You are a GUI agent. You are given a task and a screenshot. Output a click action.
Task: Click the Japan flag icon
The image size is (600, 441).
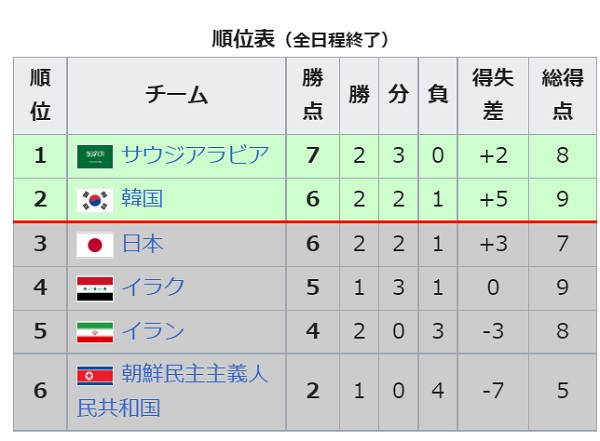click(x=95, y=245)
